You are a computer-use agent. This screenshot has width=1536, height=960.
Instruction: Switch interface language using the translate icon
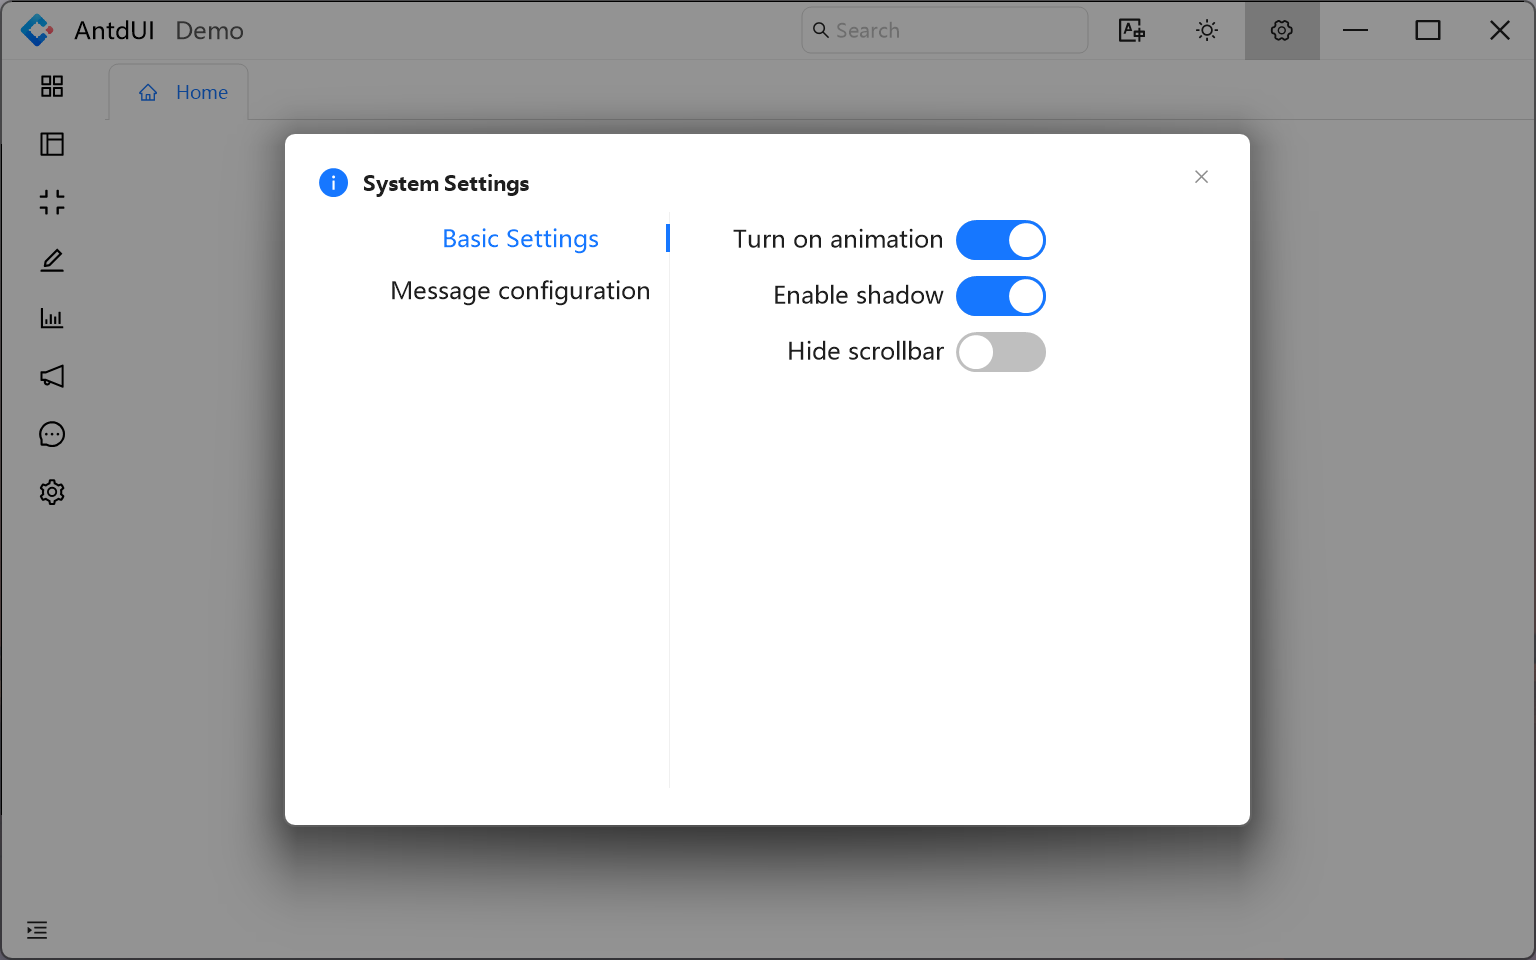point(1131,30)
